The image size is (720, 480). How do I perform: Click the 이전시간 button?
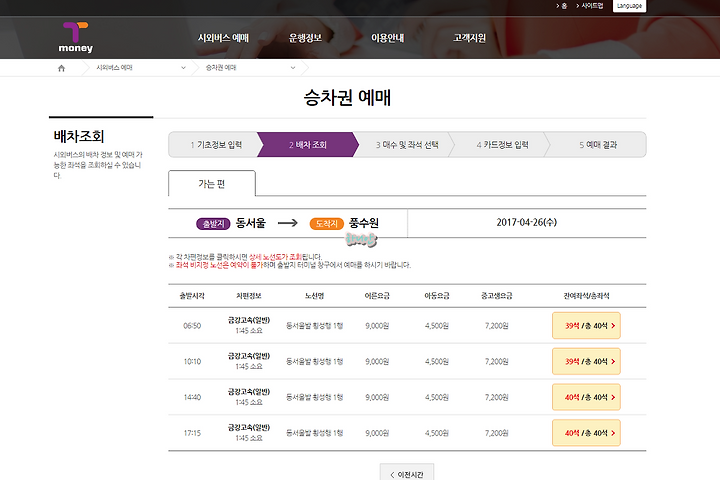tap(407, 473)
